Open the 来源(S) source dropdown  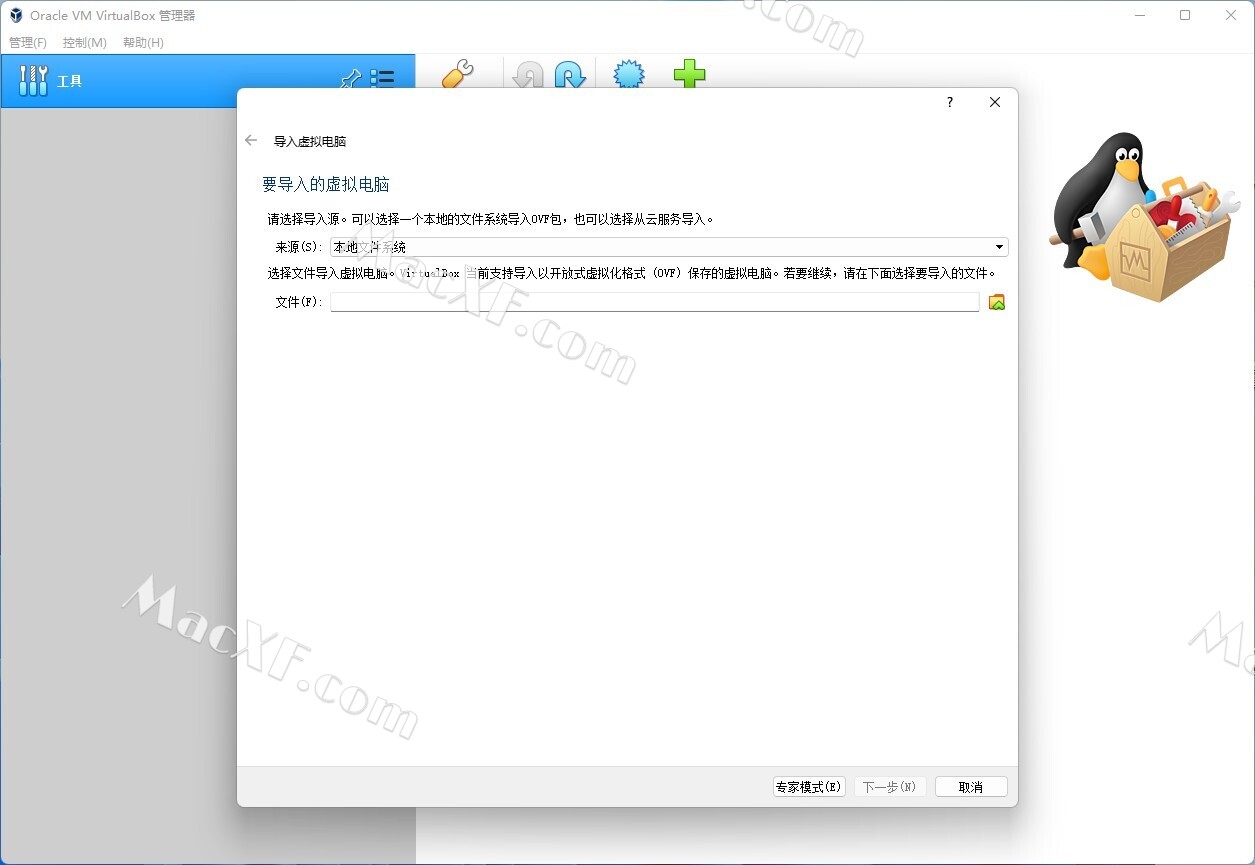669,247
